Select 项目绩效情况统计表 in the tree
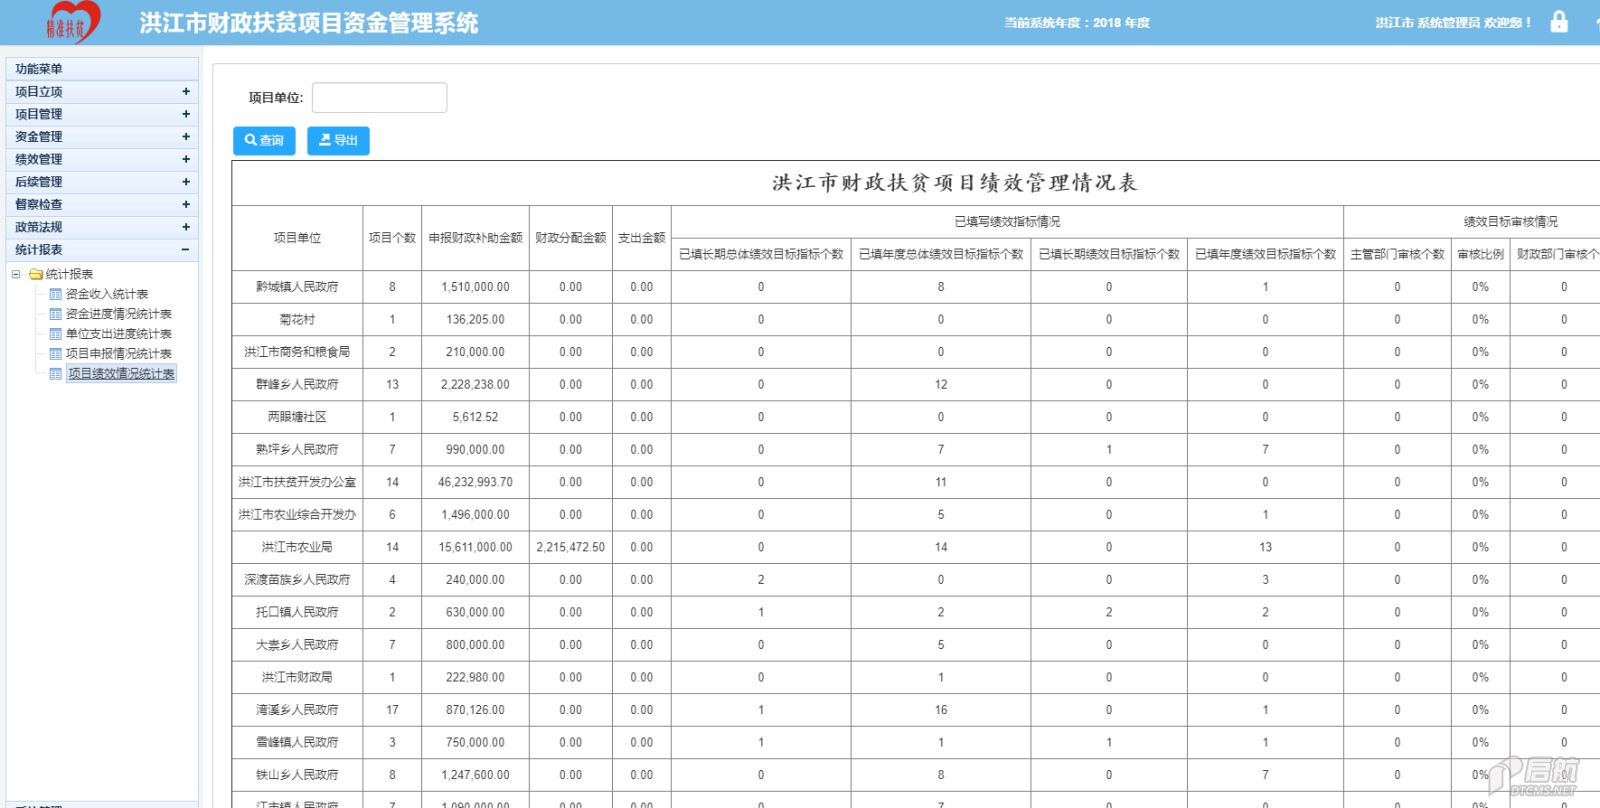1600x808 pixels. click(x=122, y=374)
